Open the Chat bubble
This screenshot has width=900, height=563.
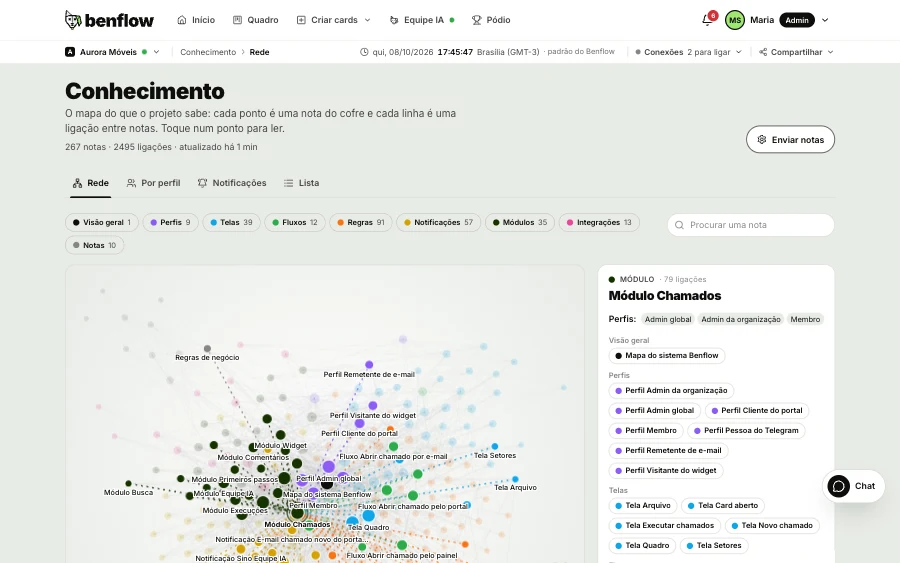tap(853, 486)
